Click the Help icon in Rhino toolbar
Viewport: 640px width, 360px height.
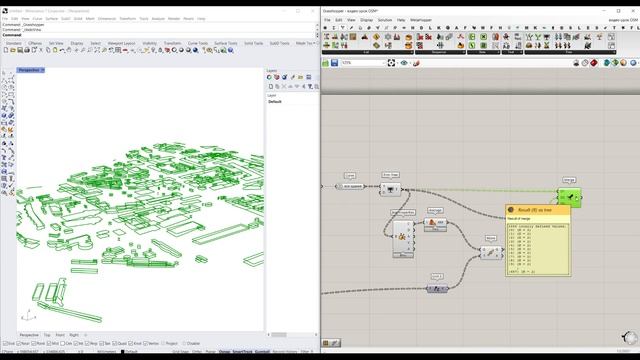231,50
